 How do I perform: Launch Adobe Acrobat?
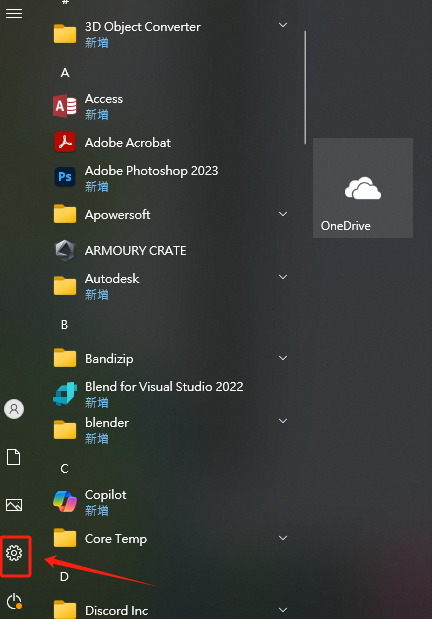(x=170, y=143)
